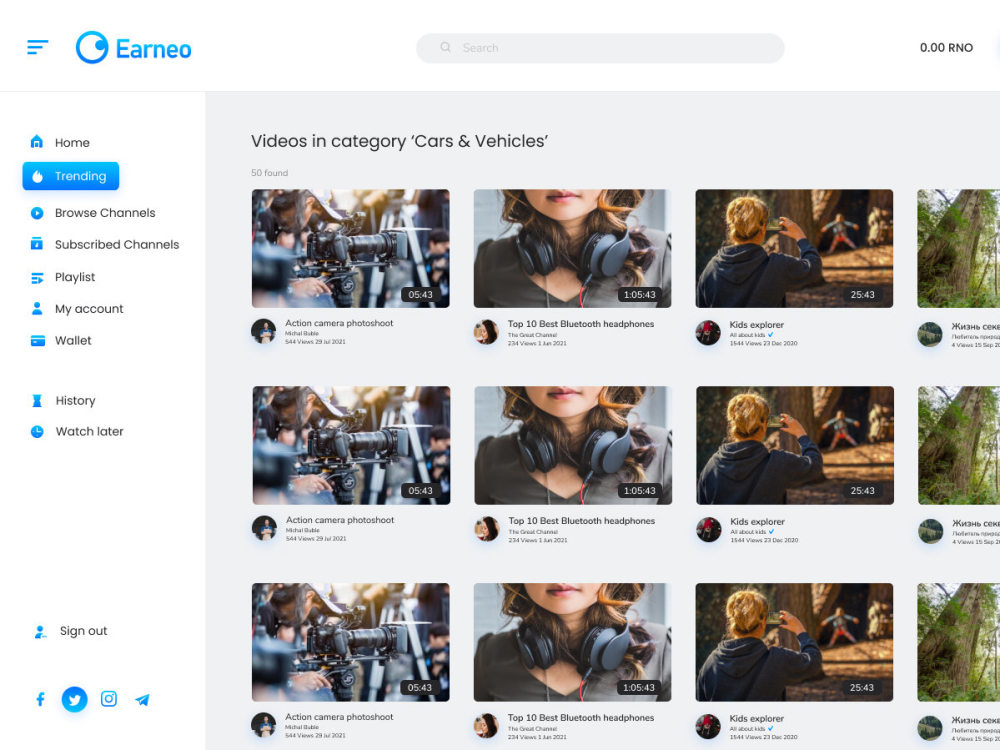
Task: Open top row Bluetooth headphones thumbnail
Action: click(x=572, y=248)
